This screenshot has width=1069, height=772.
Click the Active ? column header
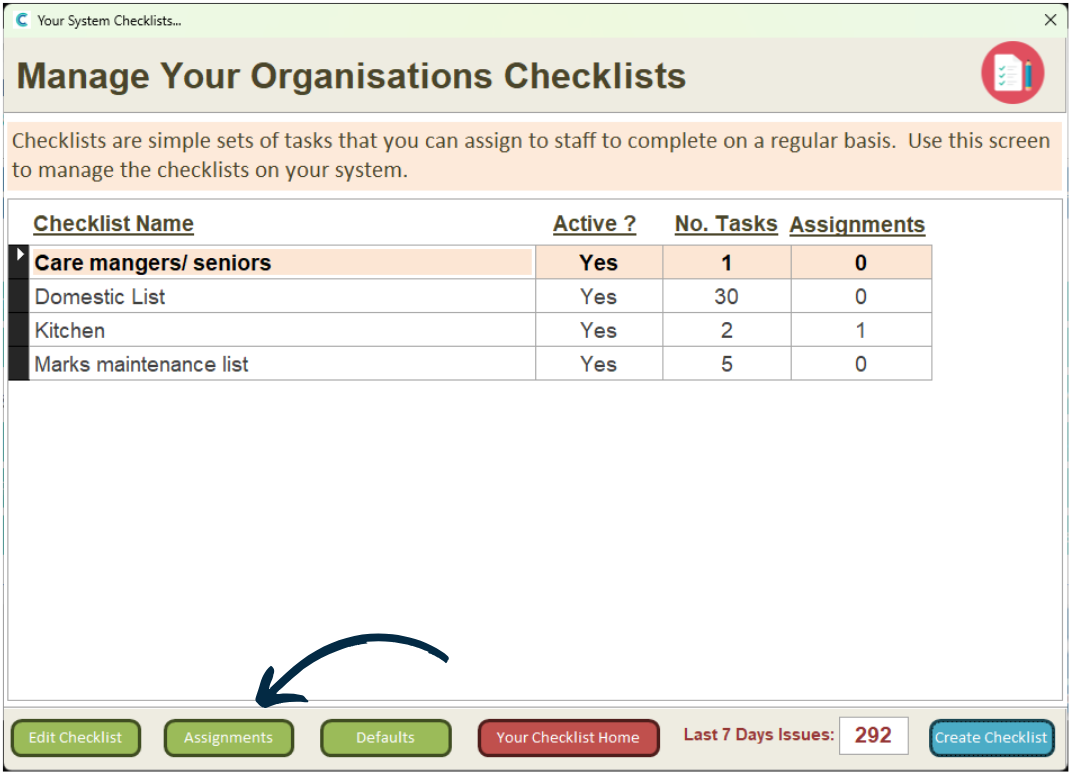[x=594, y=224]
